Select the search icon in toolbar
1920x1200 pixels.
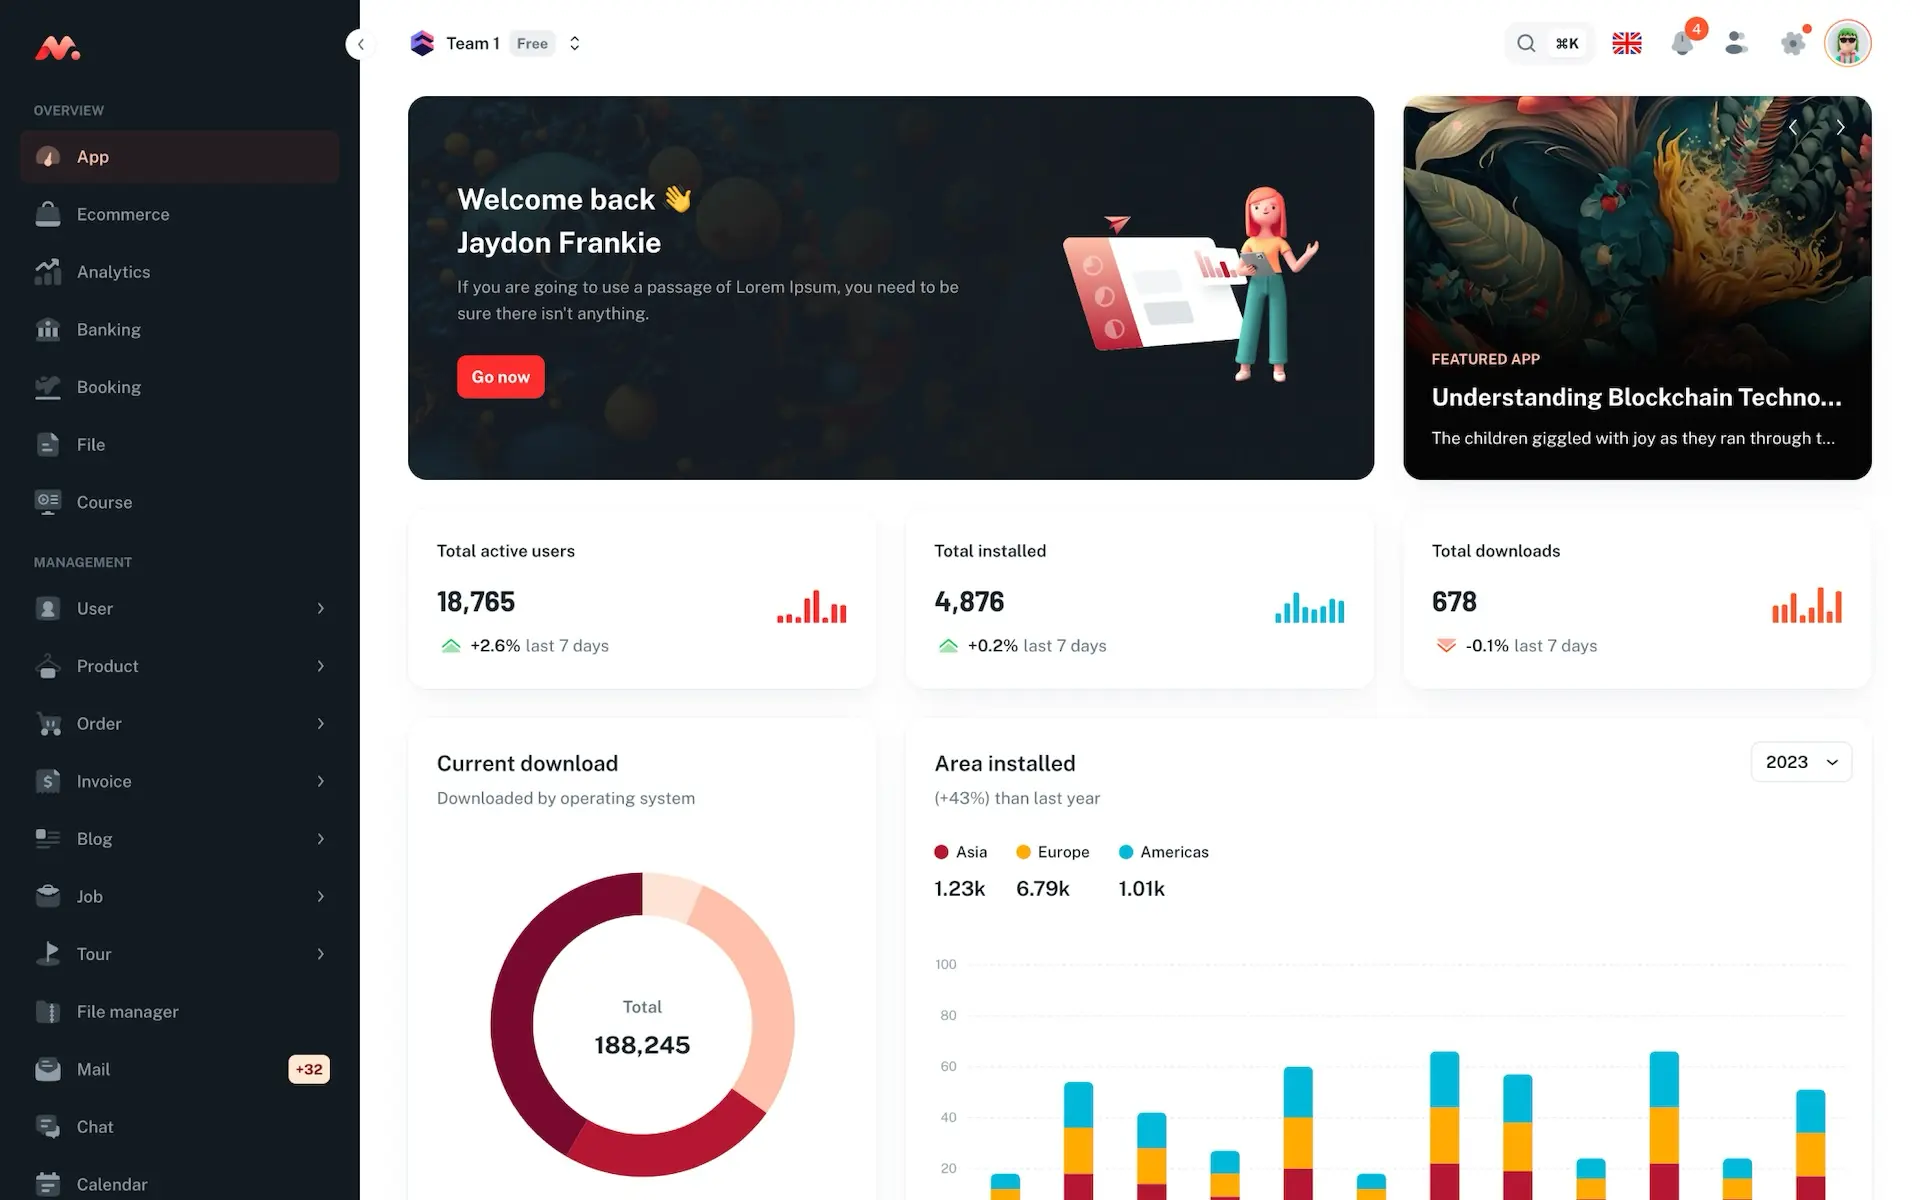[x=1525, y=43]
